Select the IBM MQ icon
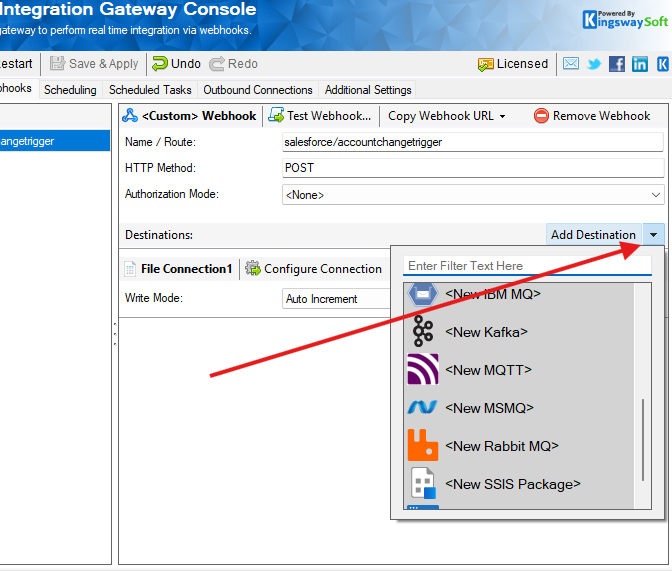Screen dimensions: 672x571 (423, 294)
